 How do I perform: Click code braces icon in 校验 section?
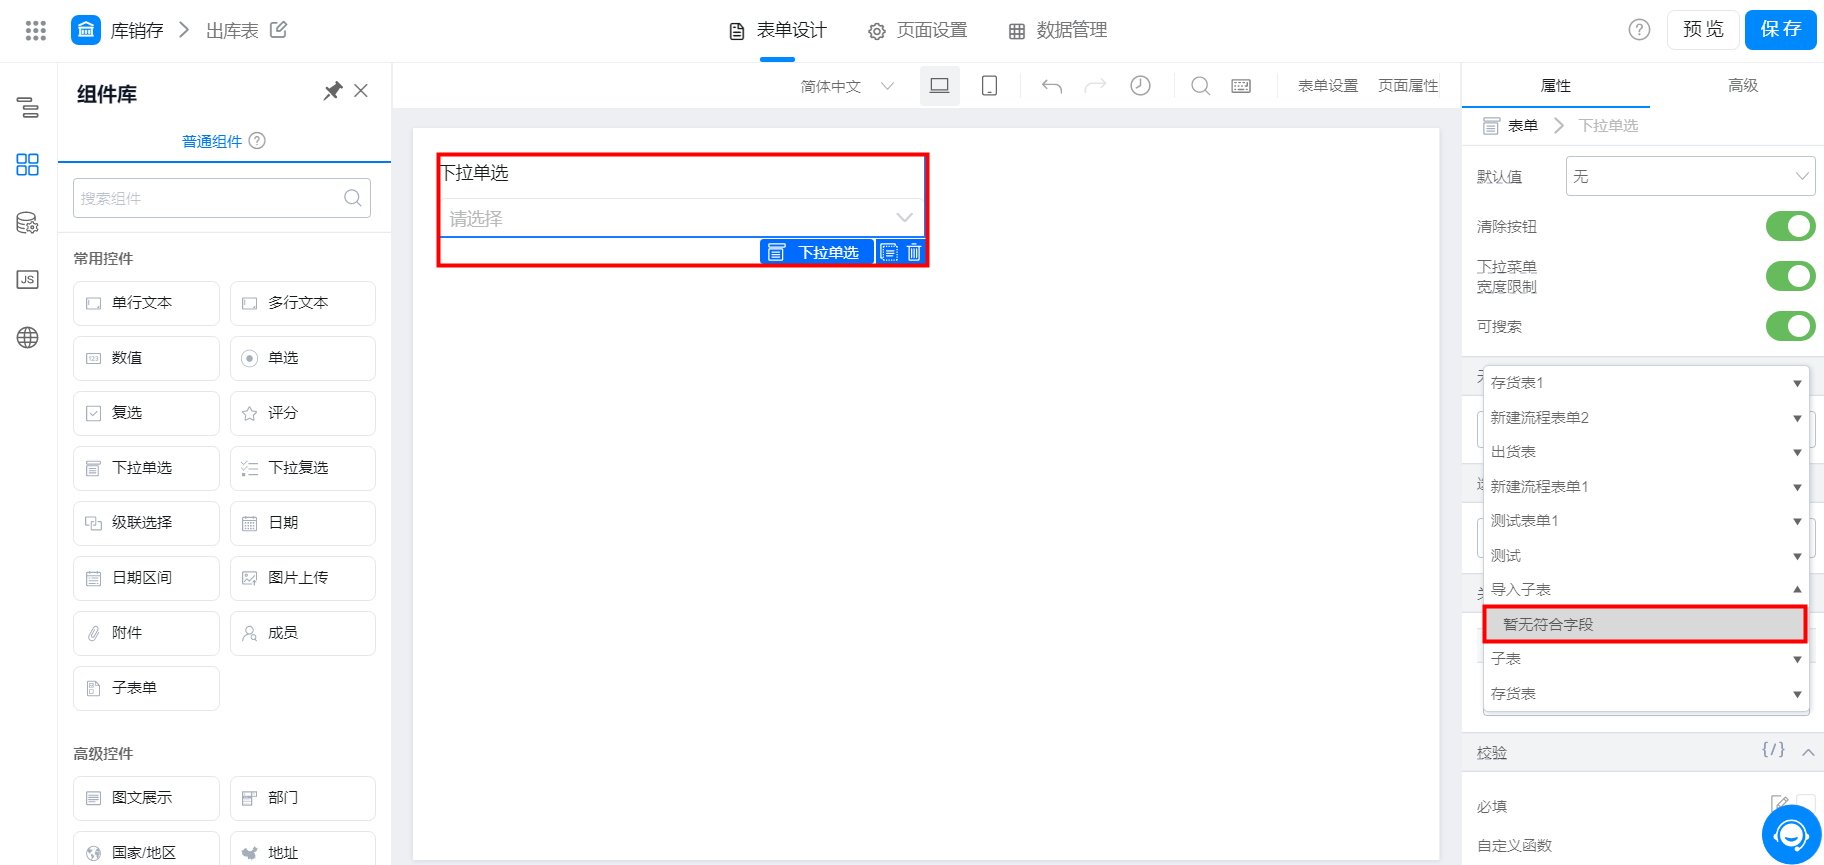[x=1773, y=749]
